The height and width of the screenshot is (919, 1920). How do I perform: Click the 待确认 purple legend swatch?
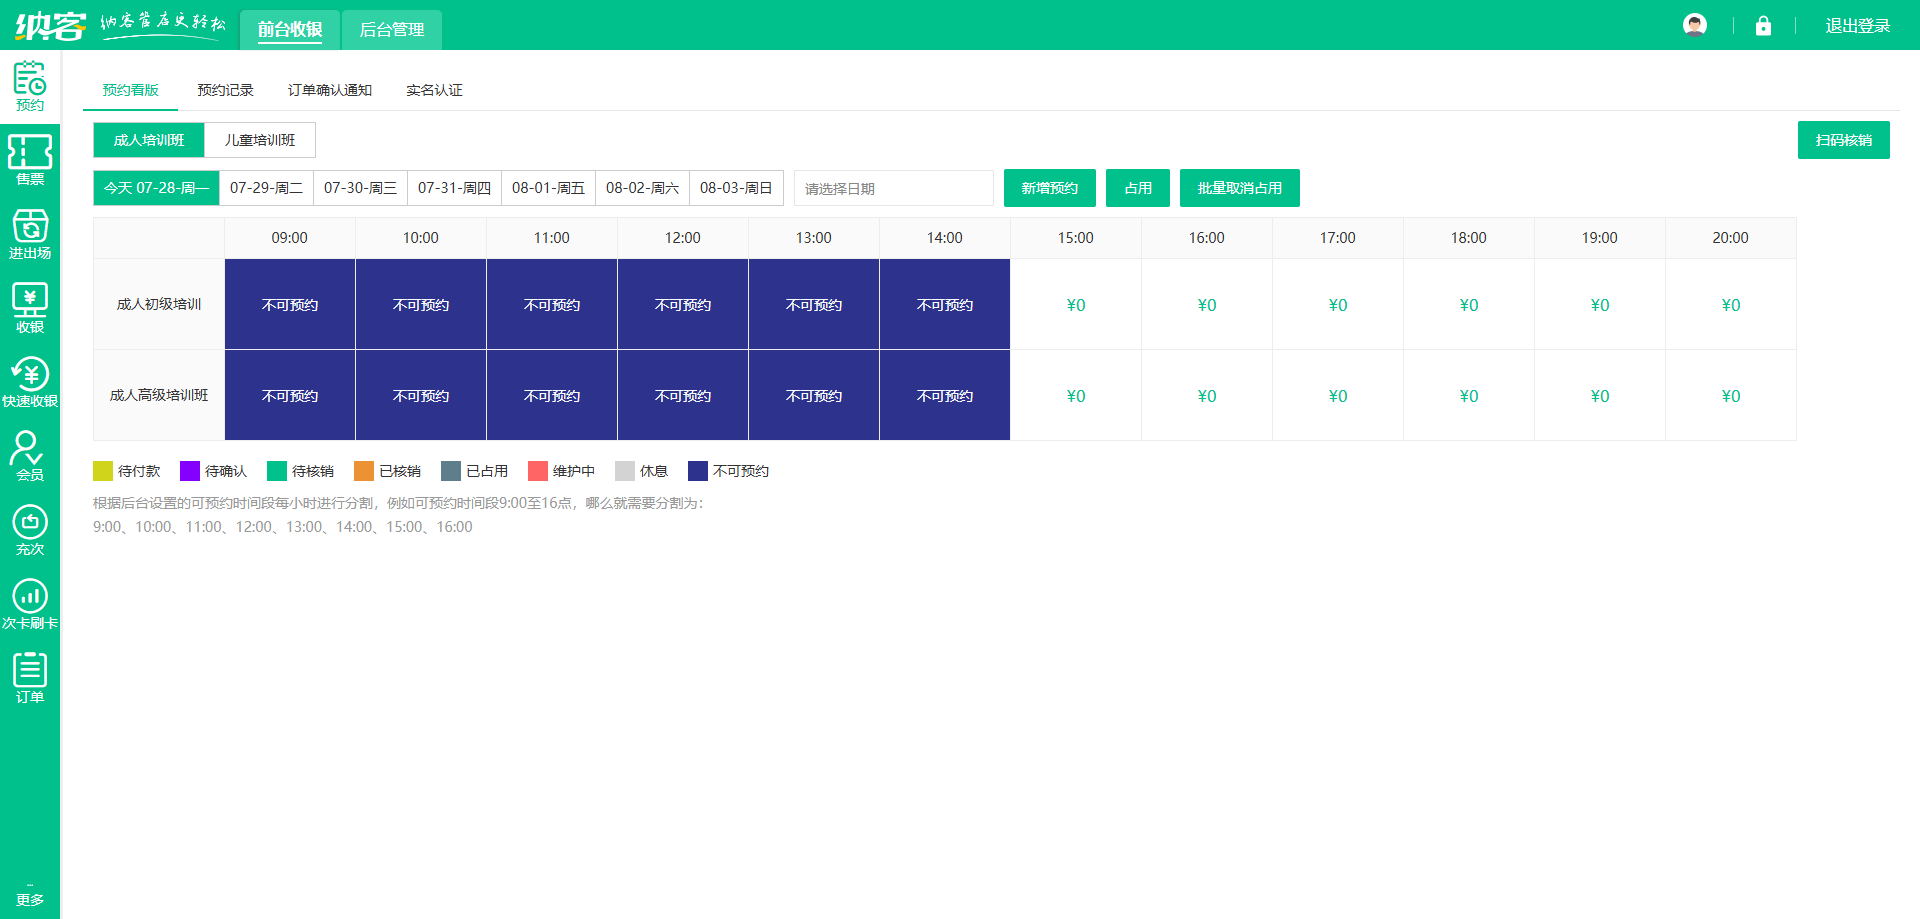pyautogui.click(x=190, y=471)
